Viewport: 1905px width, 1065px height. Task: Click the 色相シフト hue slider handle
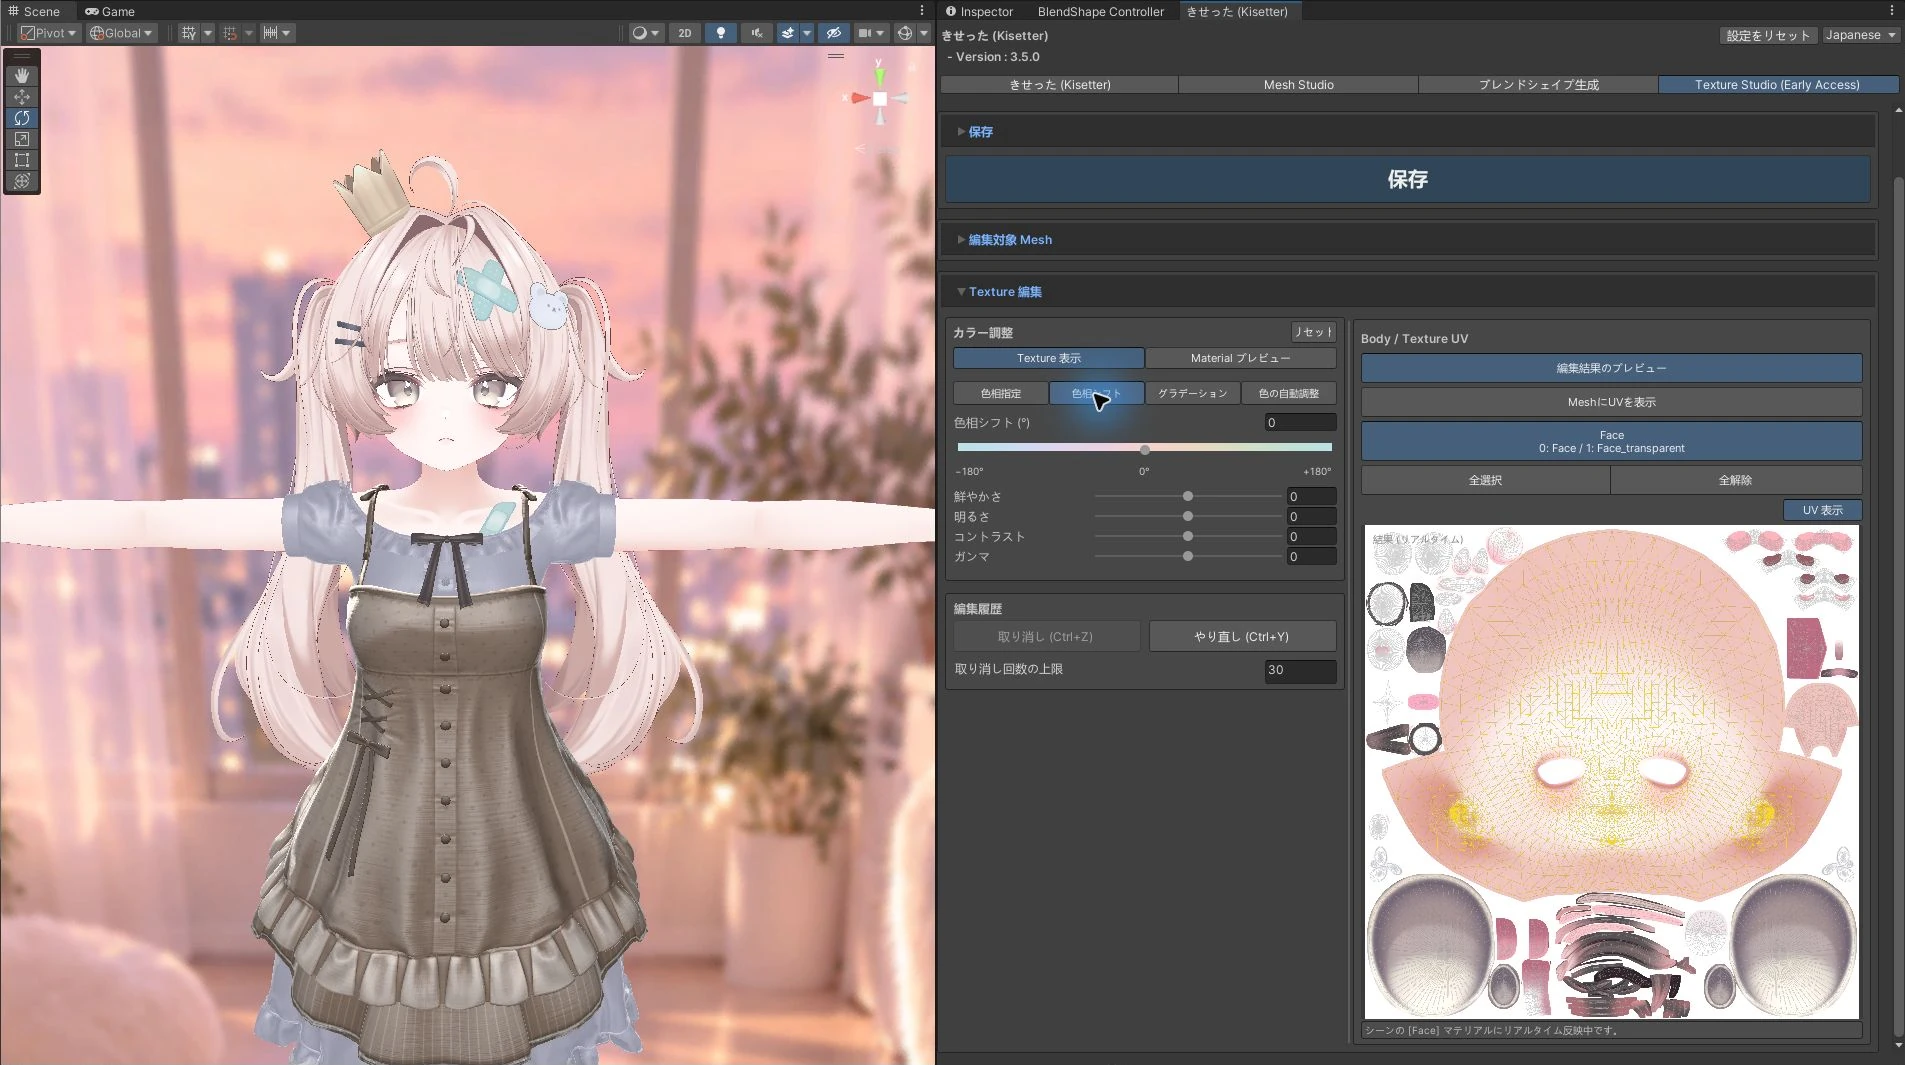[1145, 449]
